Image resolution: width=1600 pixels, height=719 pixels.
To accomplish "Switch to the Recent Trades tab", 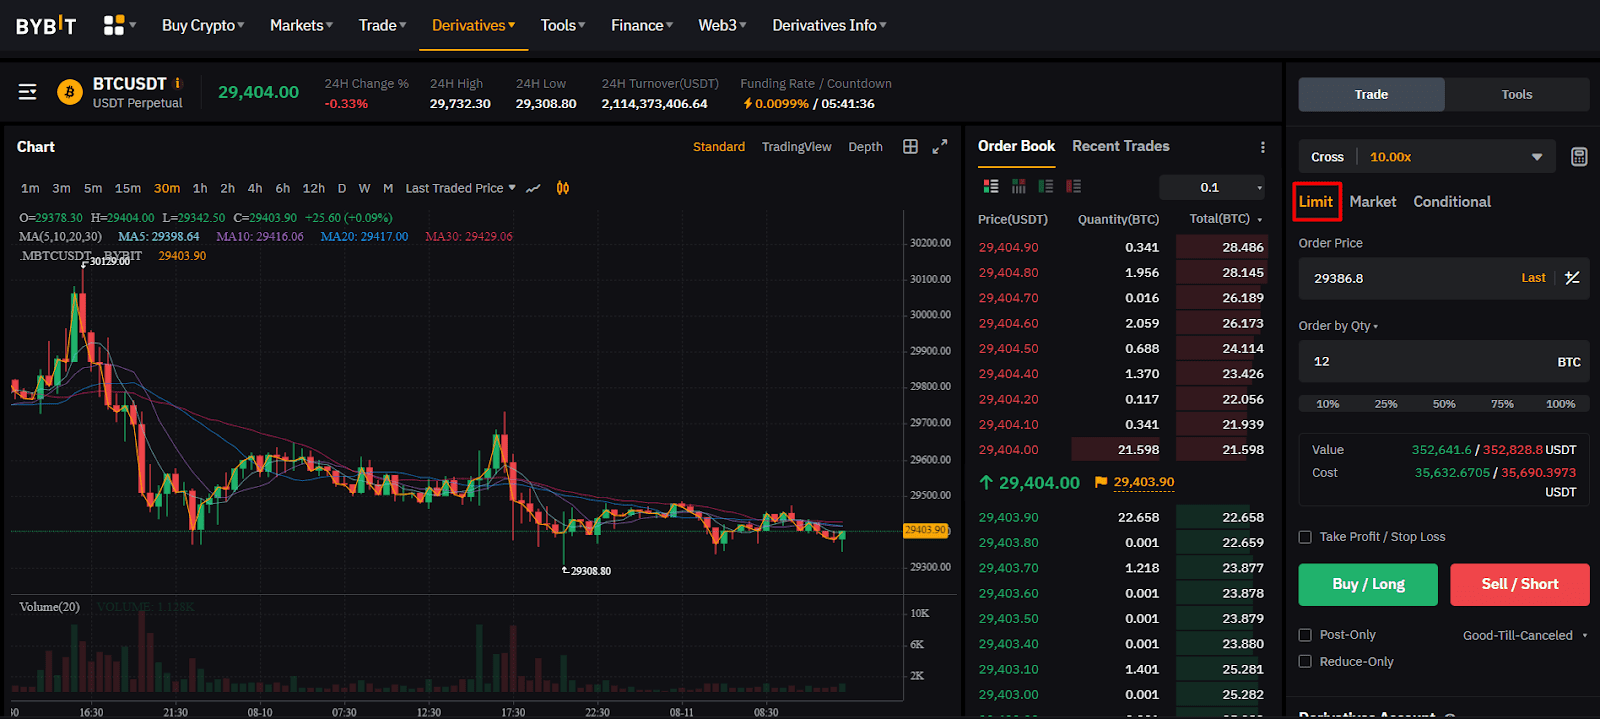I will 1121,146.
